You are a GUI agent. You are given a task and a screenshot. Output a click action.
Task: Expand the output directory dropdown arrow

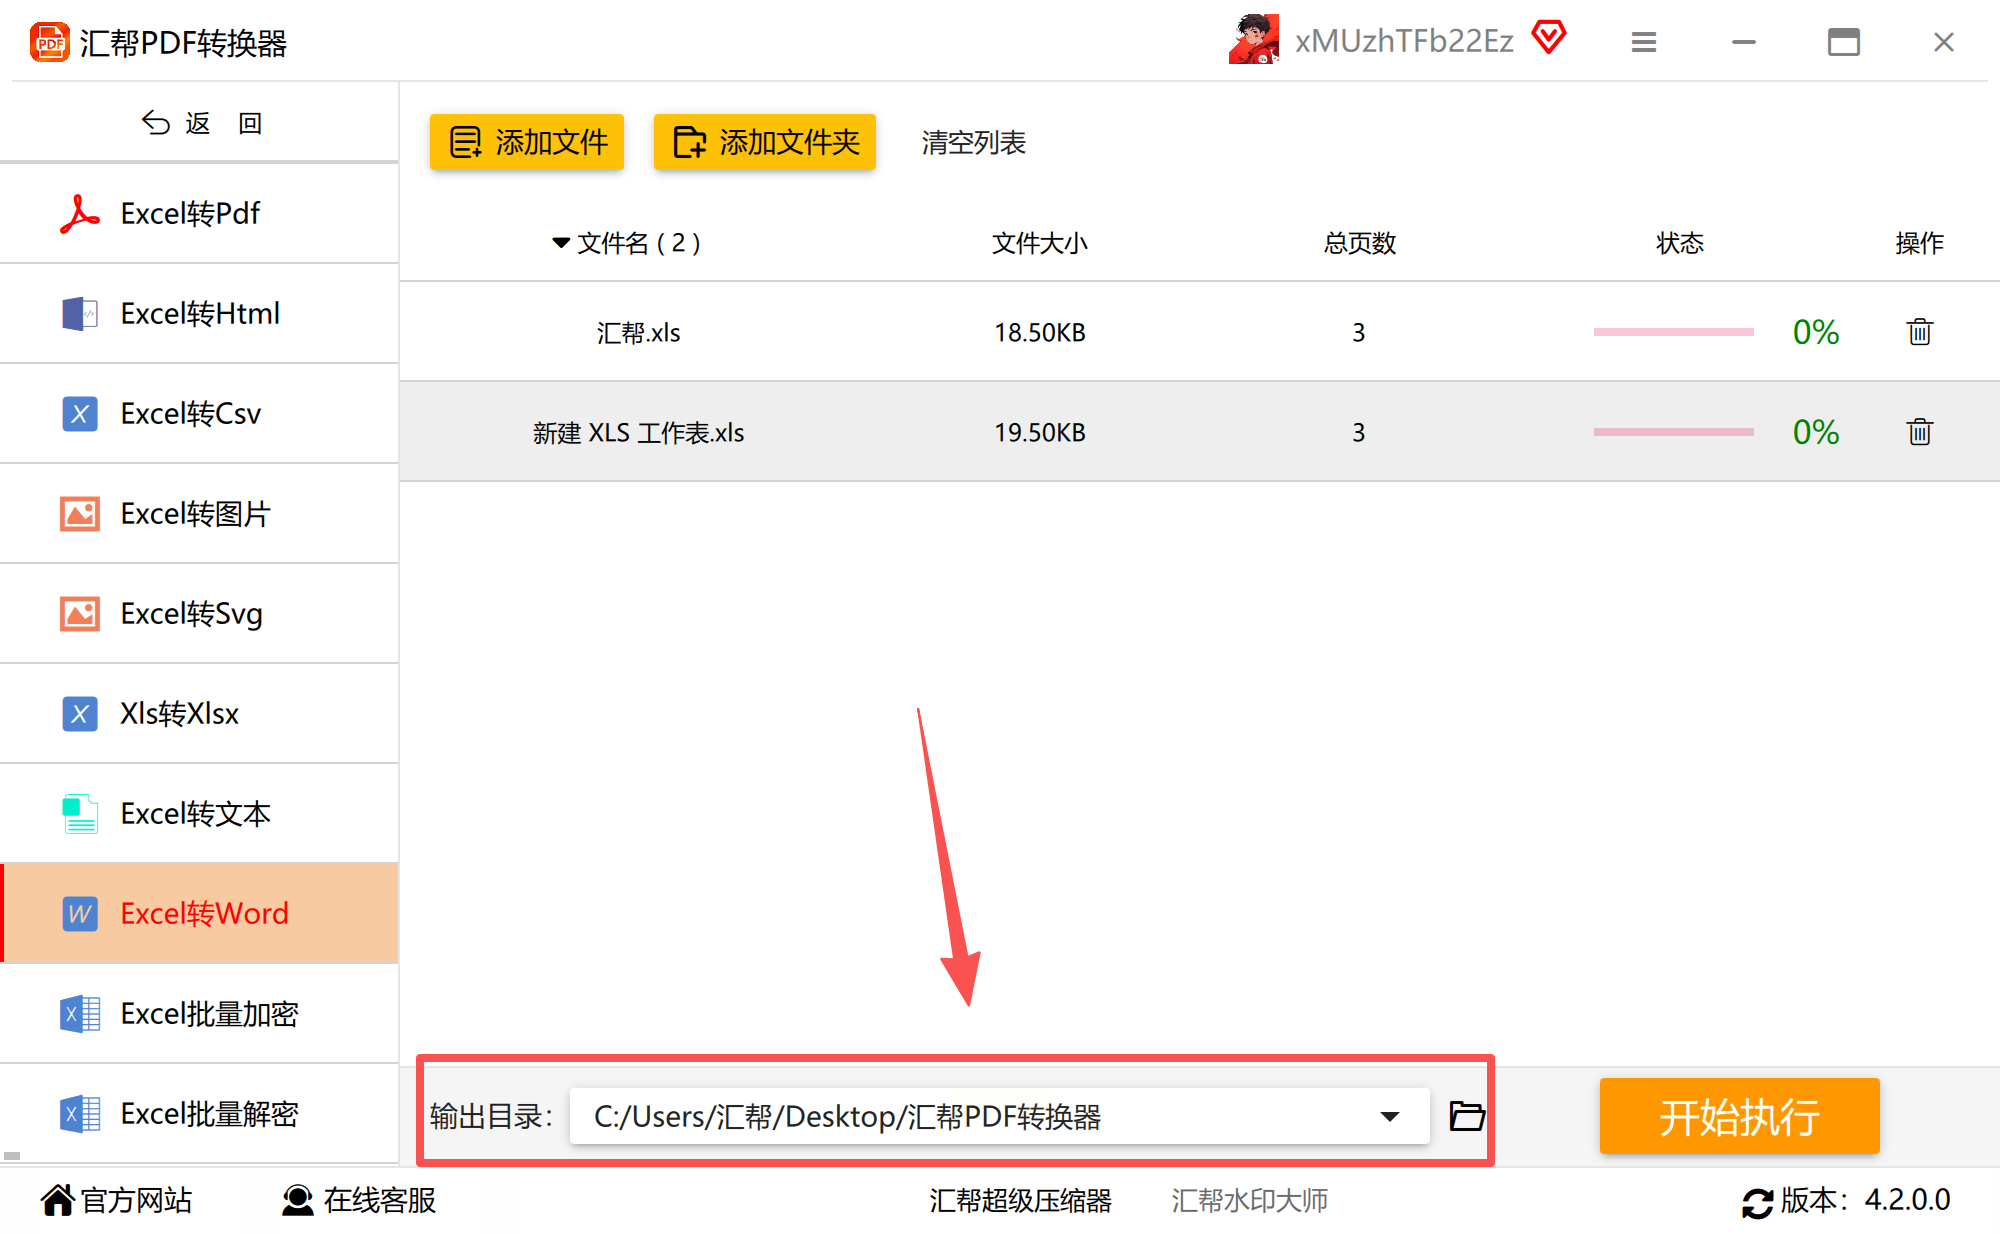[1389, 1116]
